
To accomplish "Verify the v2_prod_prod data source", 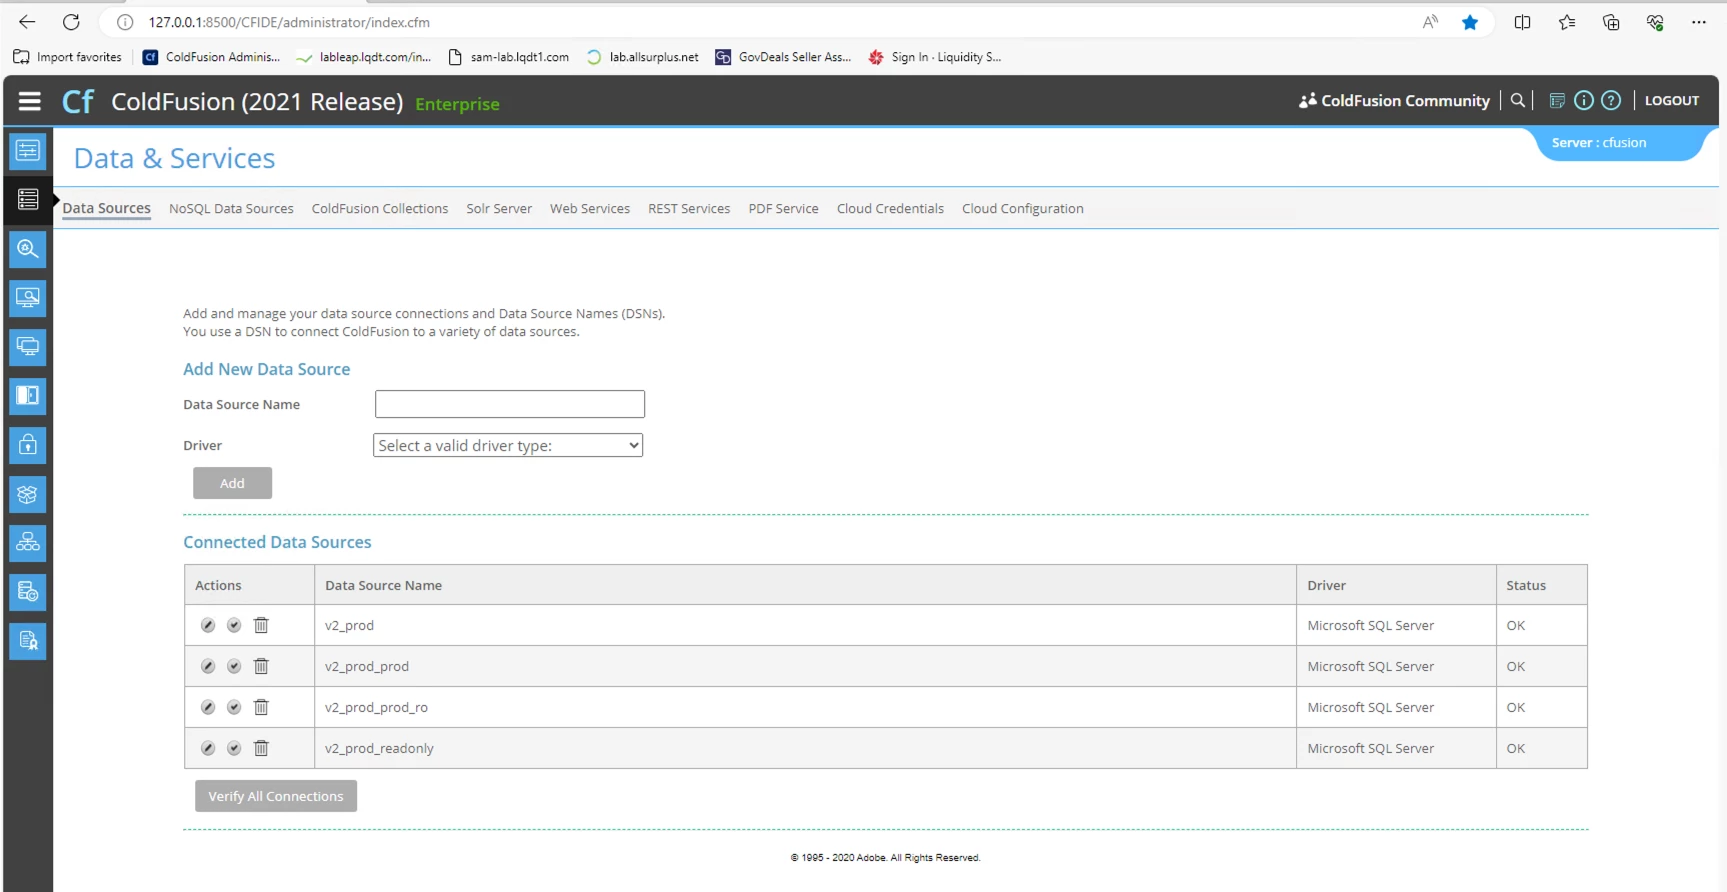I will (x=234, y=666).
